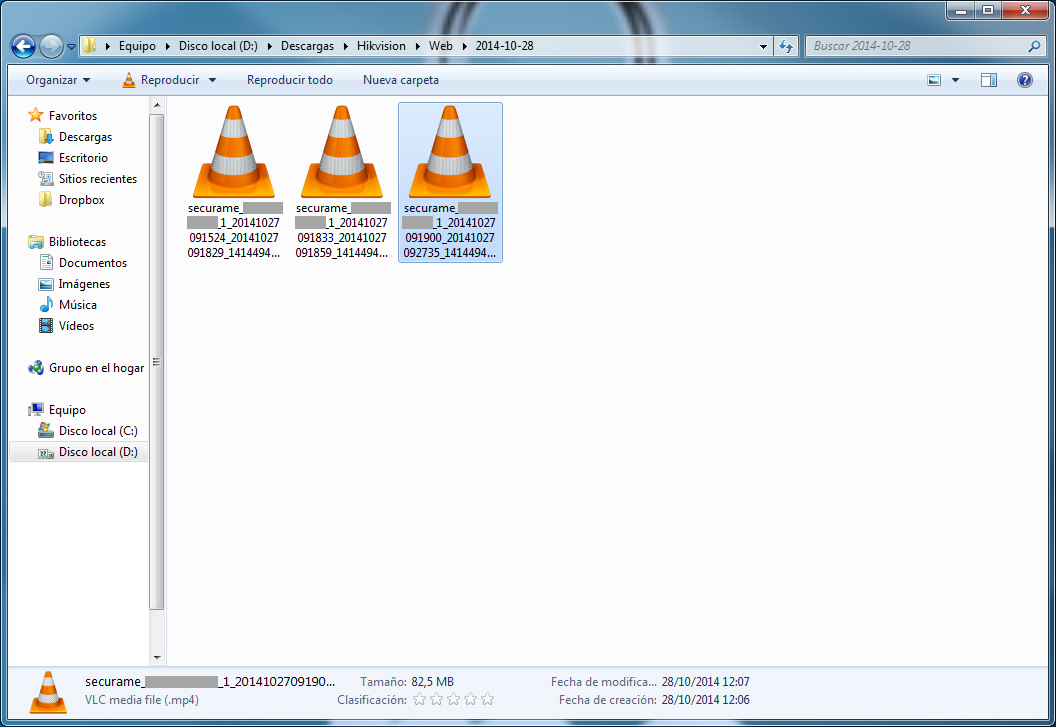Click 2014-10-28 breadcrumb segment
Image resolution: width=1056 pixels, height=727 pixels.
tap(504, 46)
